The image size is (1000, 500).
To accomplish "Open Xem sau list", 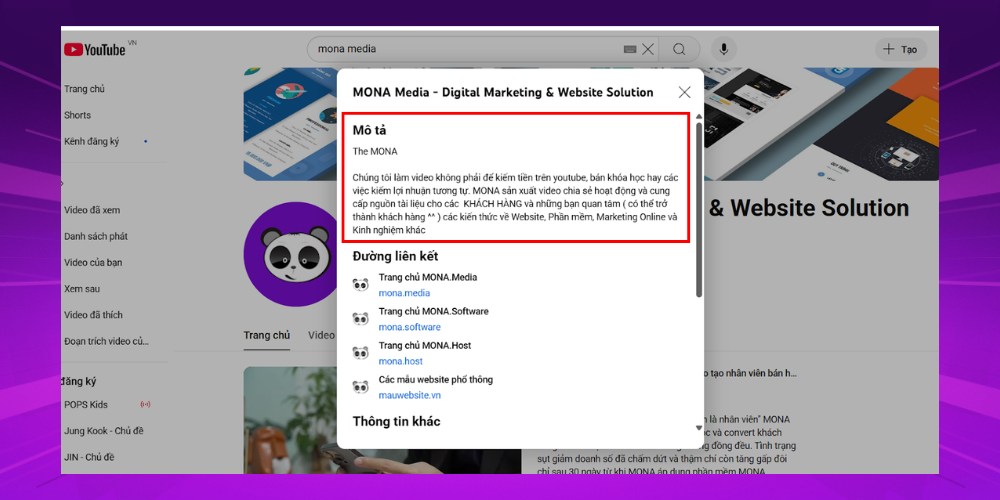I will (82, 289).
